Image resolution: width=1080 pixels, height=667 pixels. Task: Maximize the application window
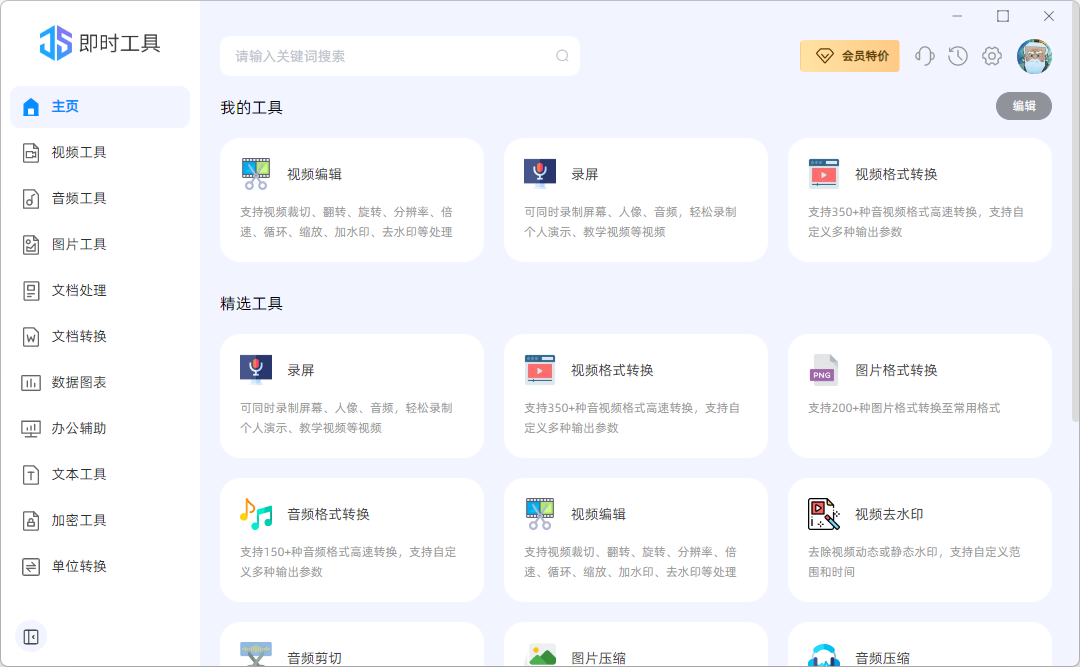(1003, 16)
